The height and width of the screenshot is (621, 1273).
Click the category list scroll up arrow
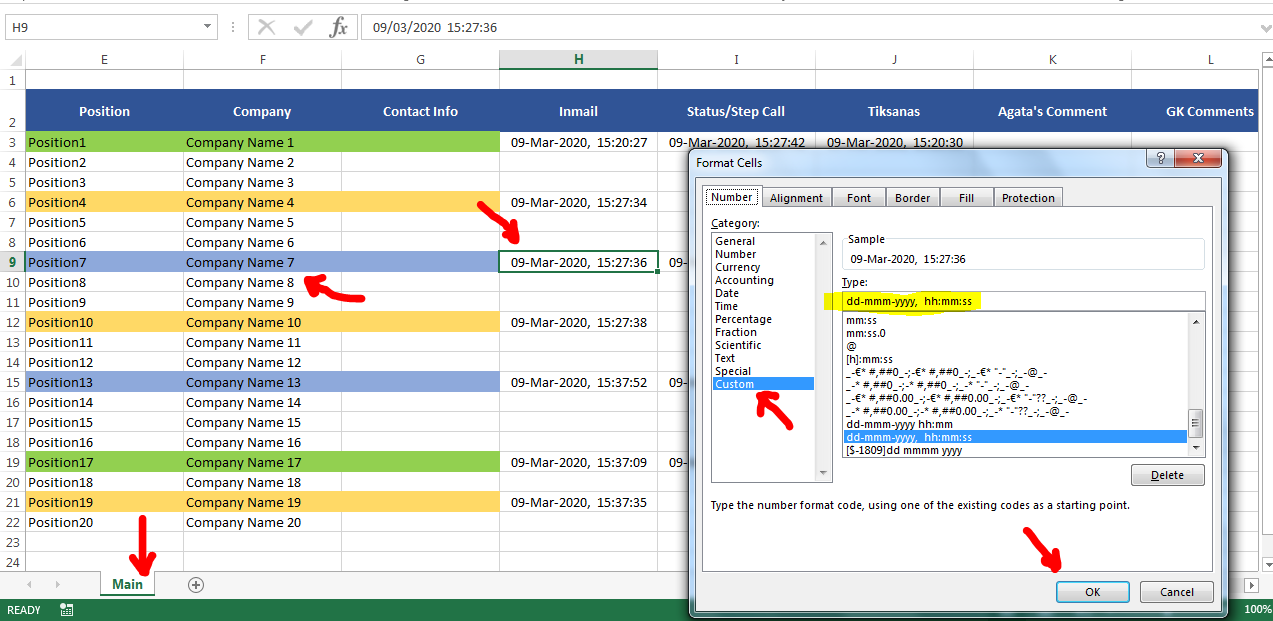click(x=824, y=242)
